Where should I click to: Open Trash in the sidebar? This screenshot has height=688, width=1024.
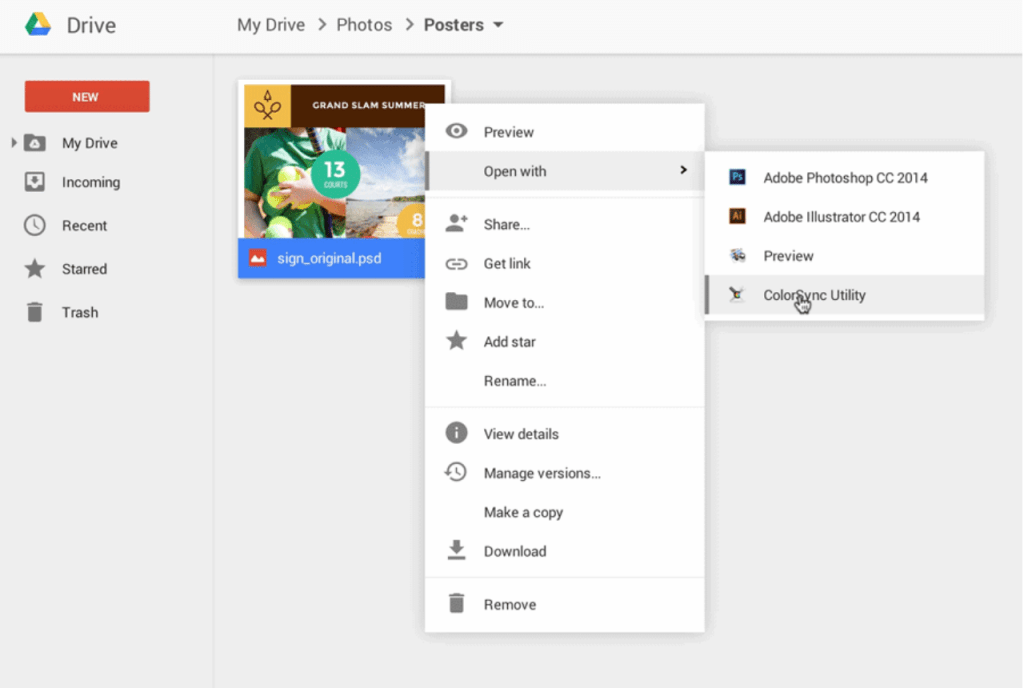click(79, 312)
